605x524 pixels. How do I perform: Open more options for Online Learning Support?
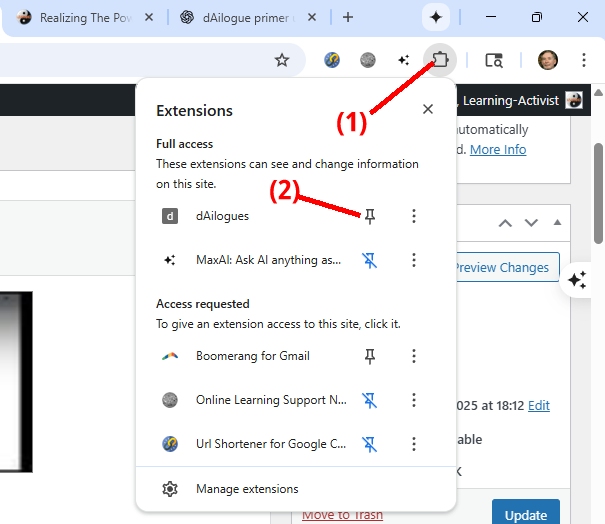[414, 400]
